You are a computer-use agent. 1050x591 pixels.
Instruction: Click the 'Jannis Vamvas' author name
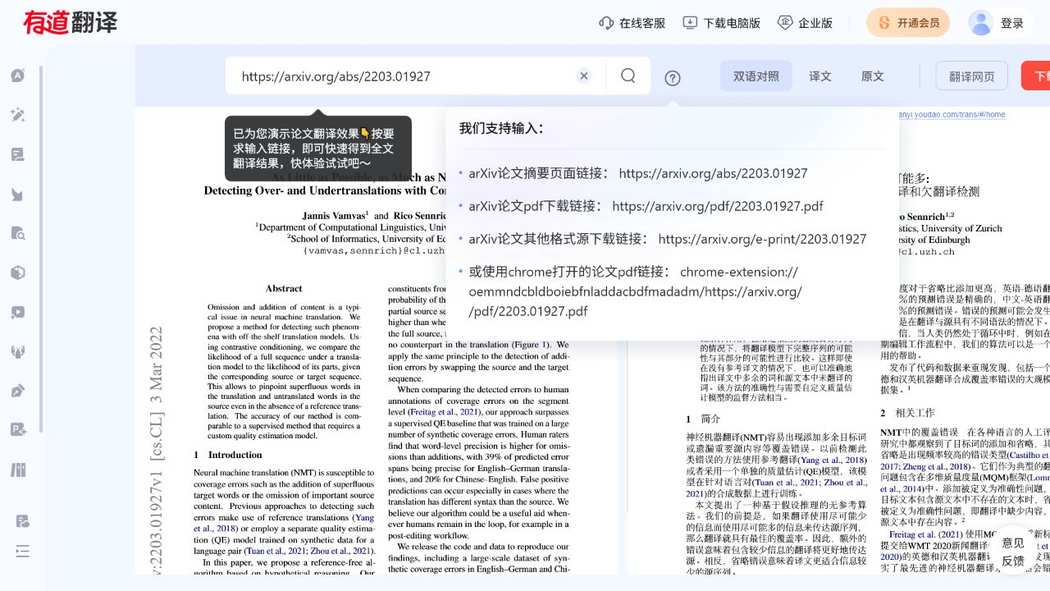(x=333, y=216)
